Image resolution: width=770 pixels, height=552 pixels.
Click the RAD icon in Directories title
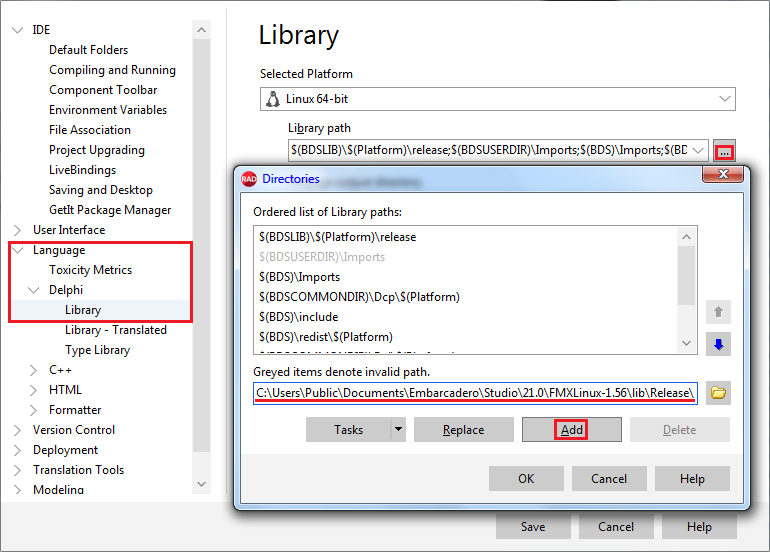pyautogui.click(x=249, y=179)
